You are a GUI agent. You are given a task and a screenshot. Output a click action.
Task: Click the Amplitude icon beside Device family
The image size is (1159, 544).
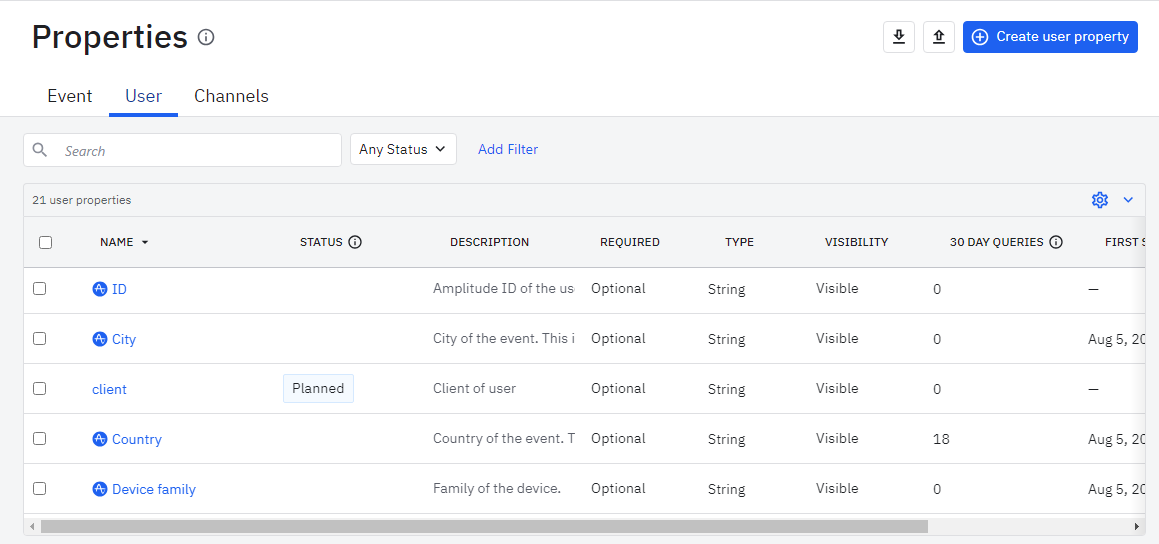[x=100, y=489]
